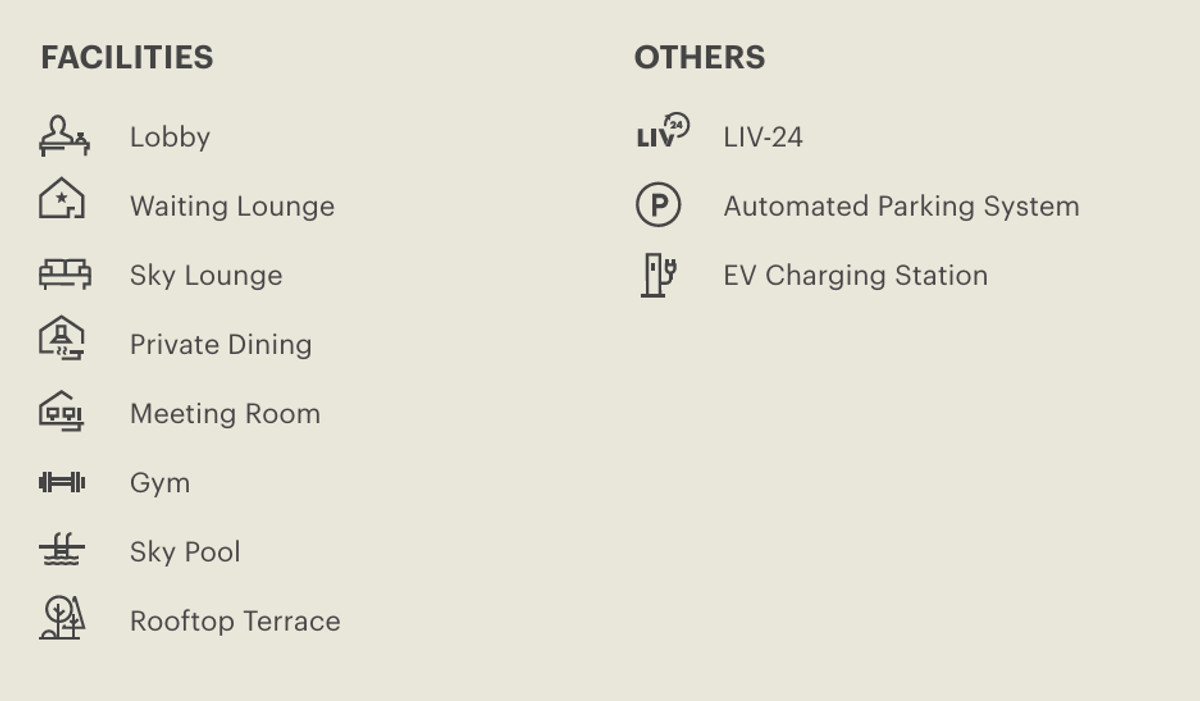Click the Gym dumbbell icon
This screenshot has width=1200, height=701.
click(x=62, y=483)
